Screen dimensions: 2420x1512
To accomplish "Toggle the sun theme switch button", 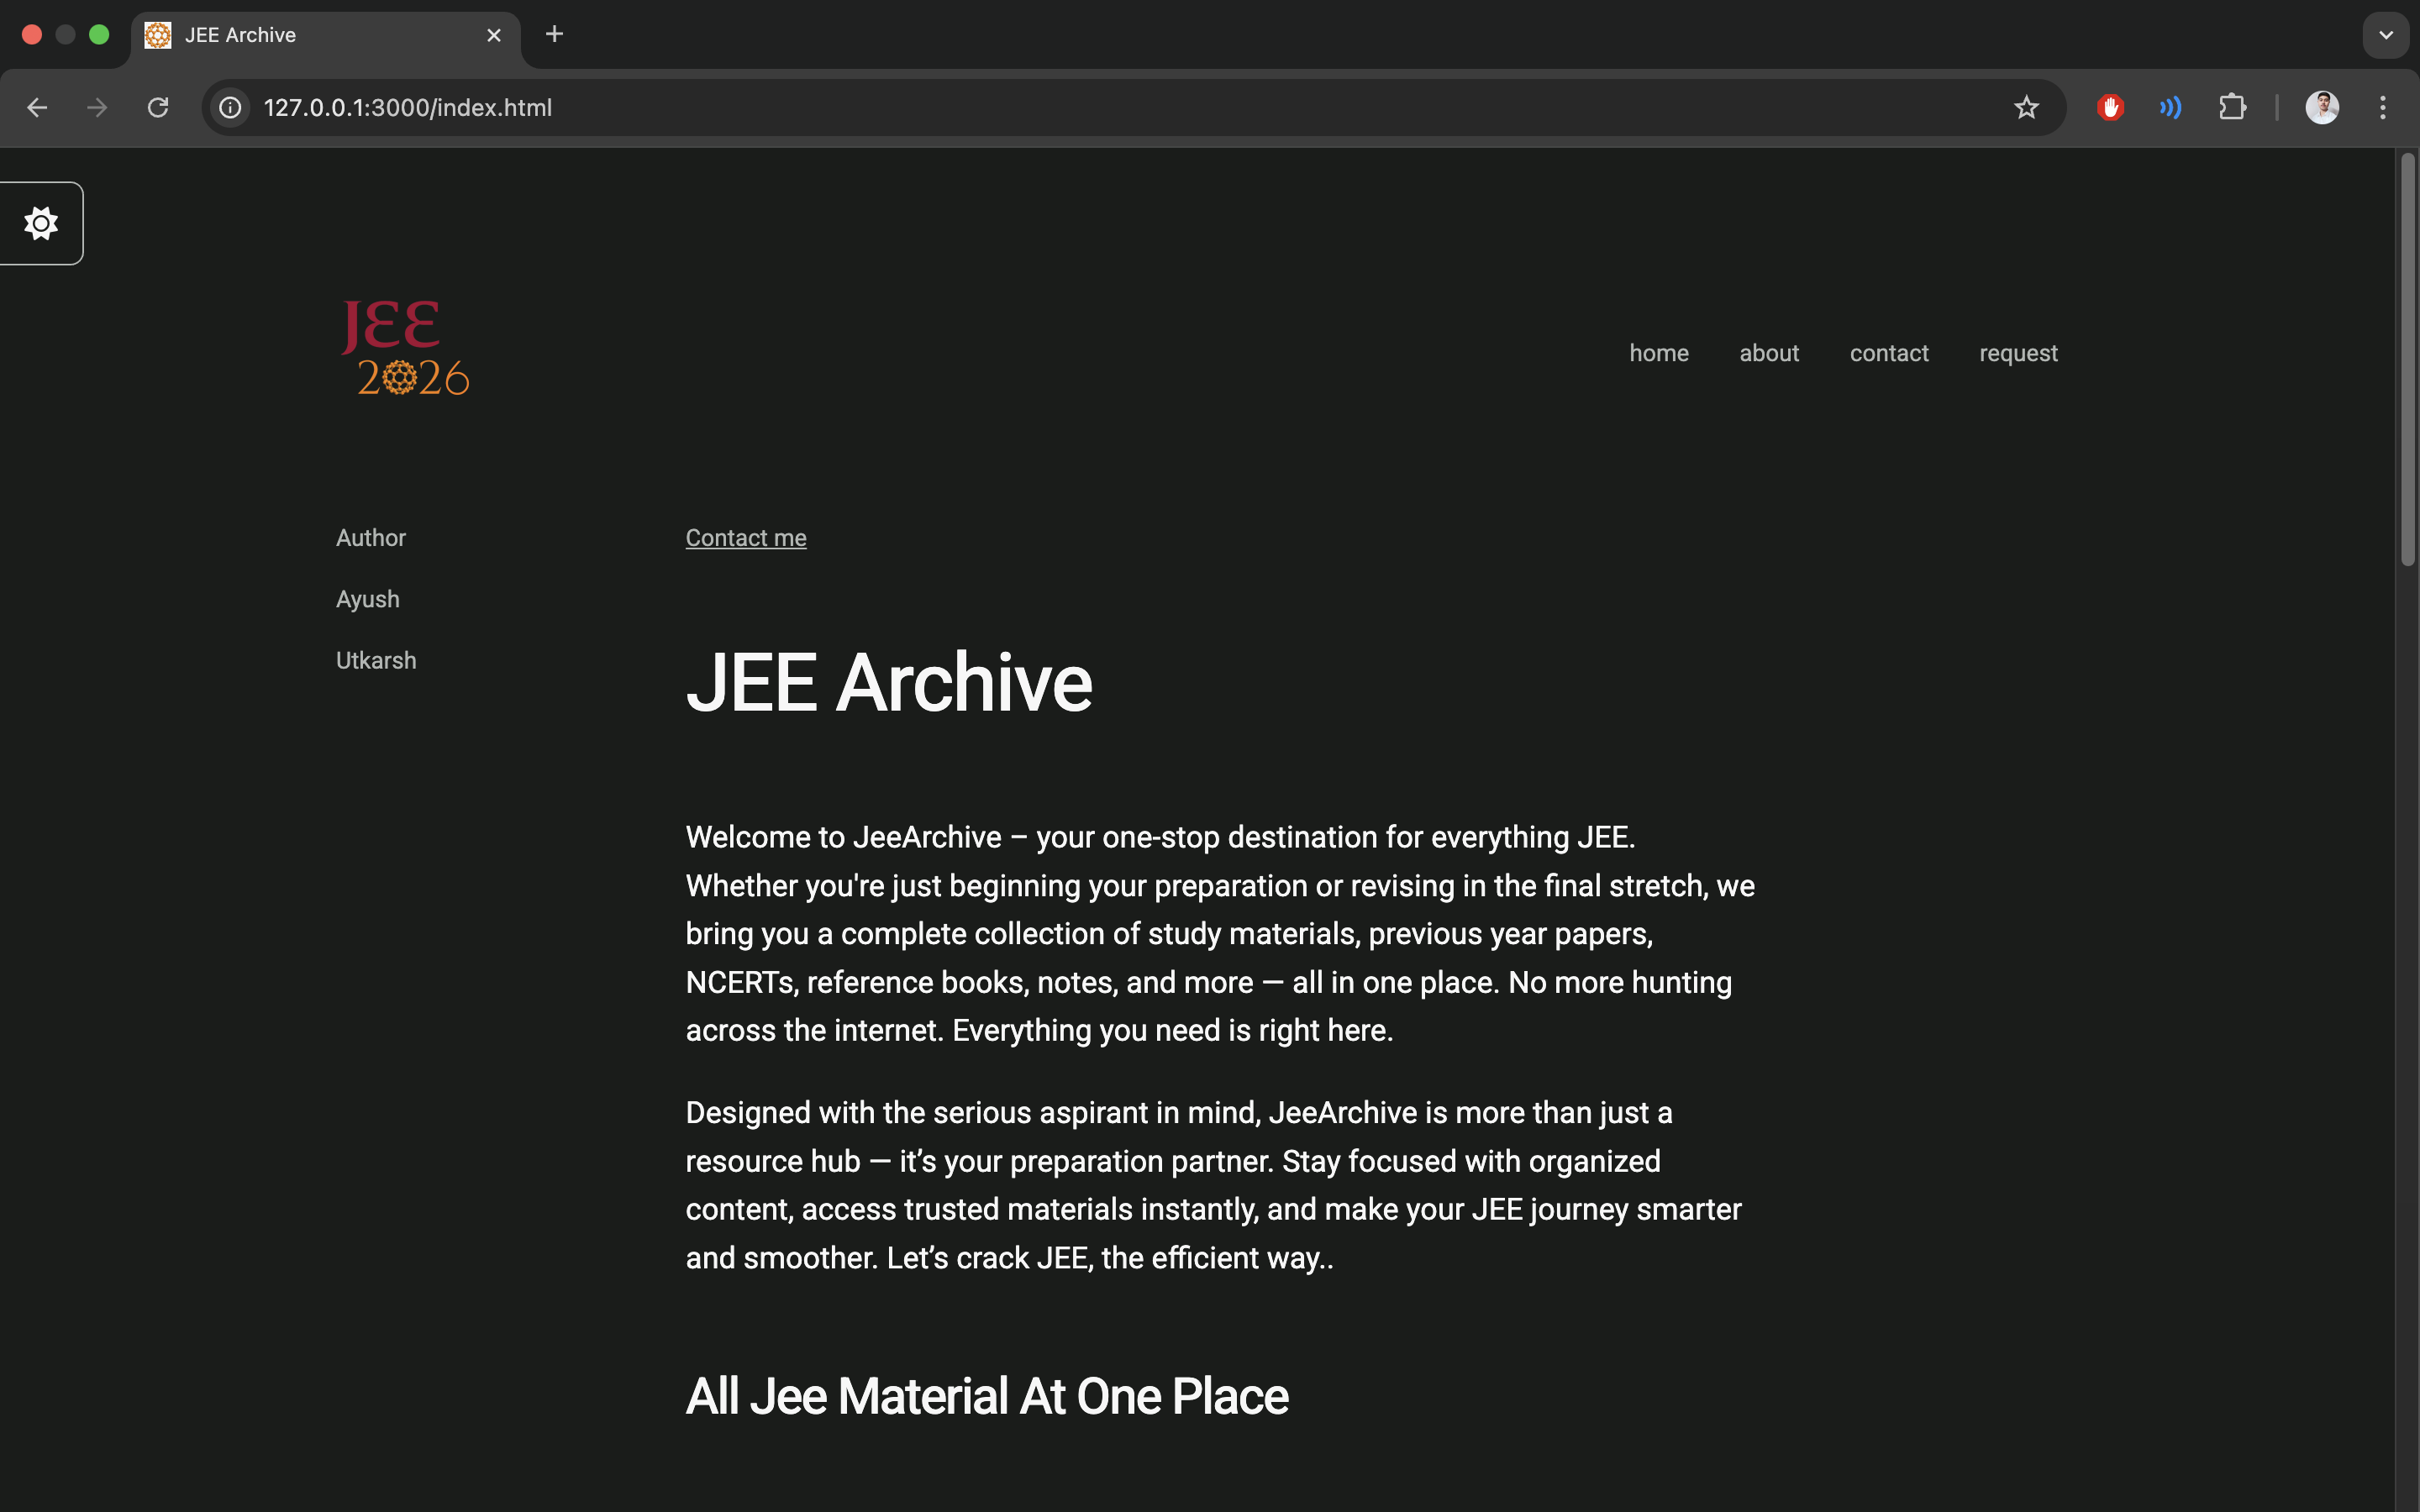I will point(41,223).
